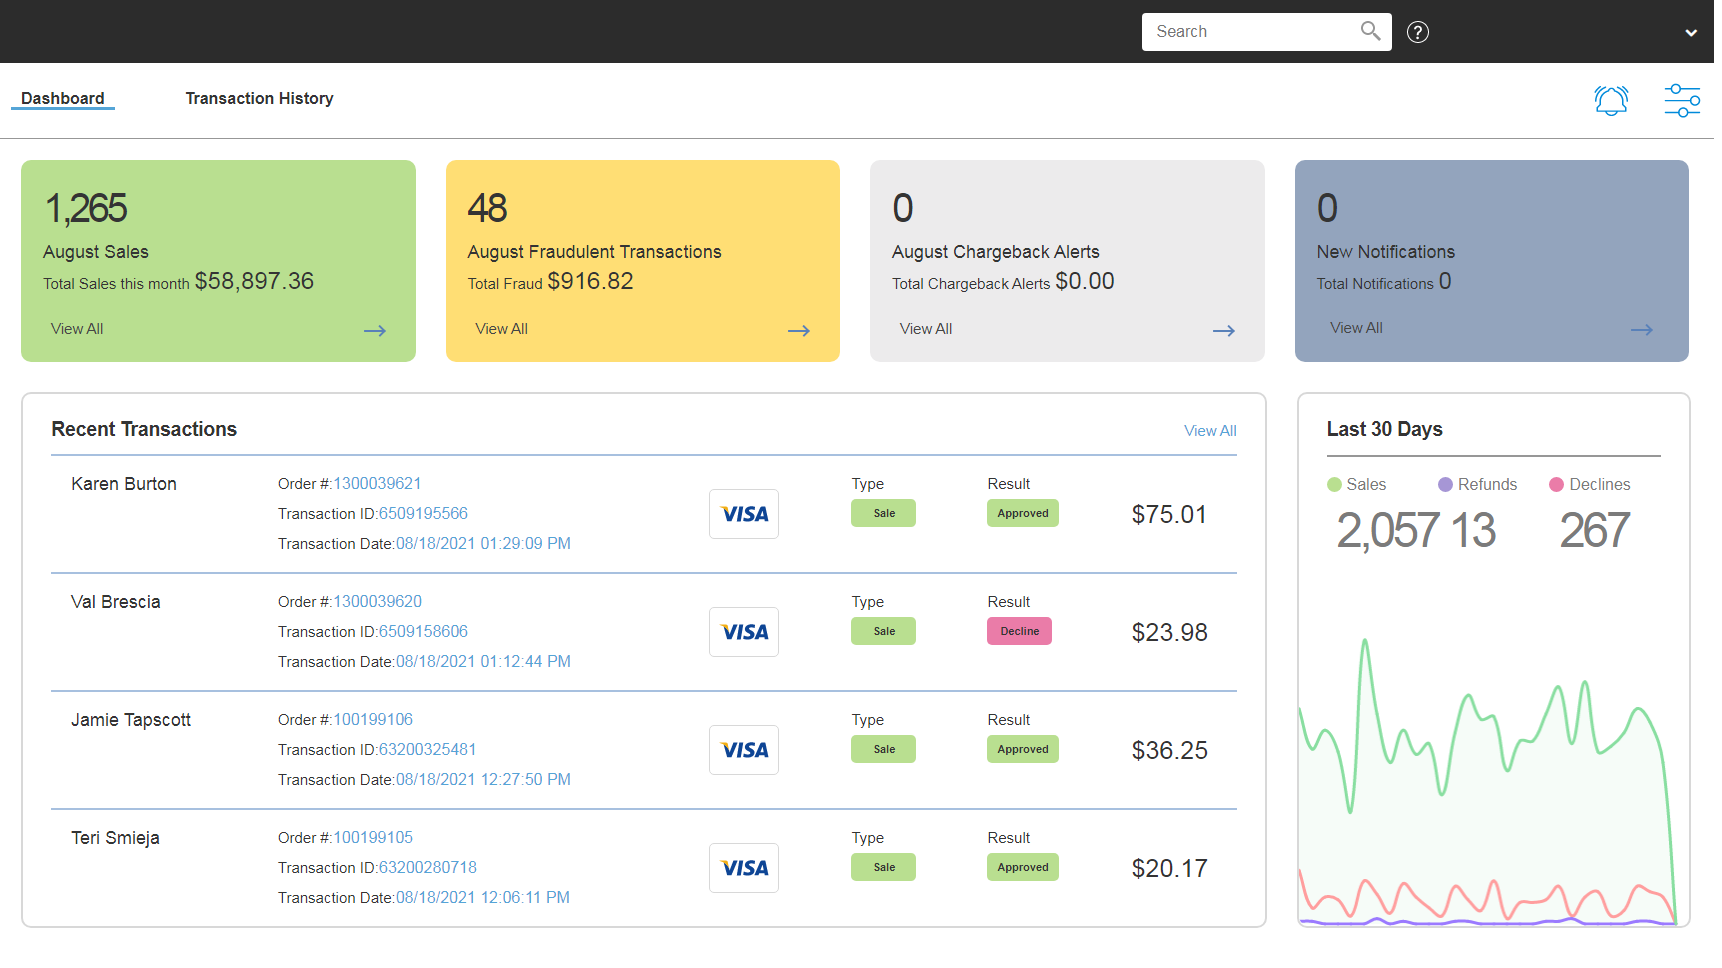Click date 08/18/2021 01:12:44 PM
This screenshot has width=1722, height=968.
[483, 662]
